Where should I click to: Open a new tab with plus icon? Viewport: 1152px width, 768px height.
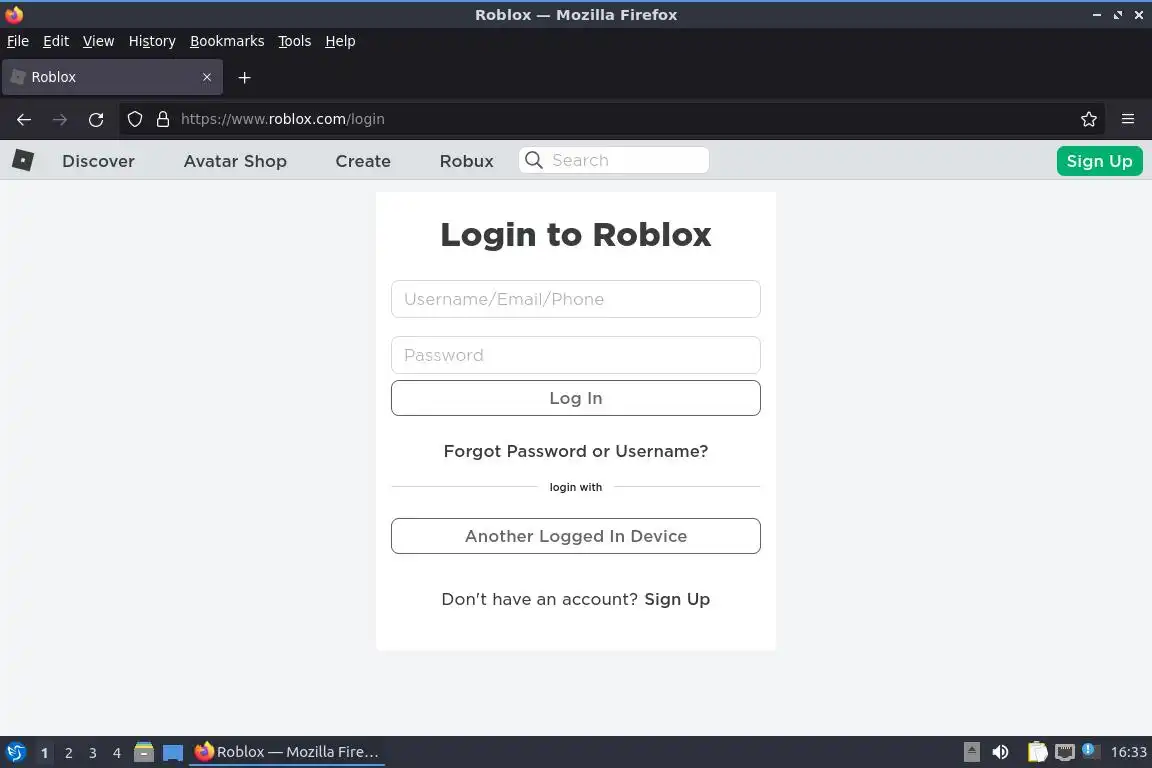(x=245, y=77)
